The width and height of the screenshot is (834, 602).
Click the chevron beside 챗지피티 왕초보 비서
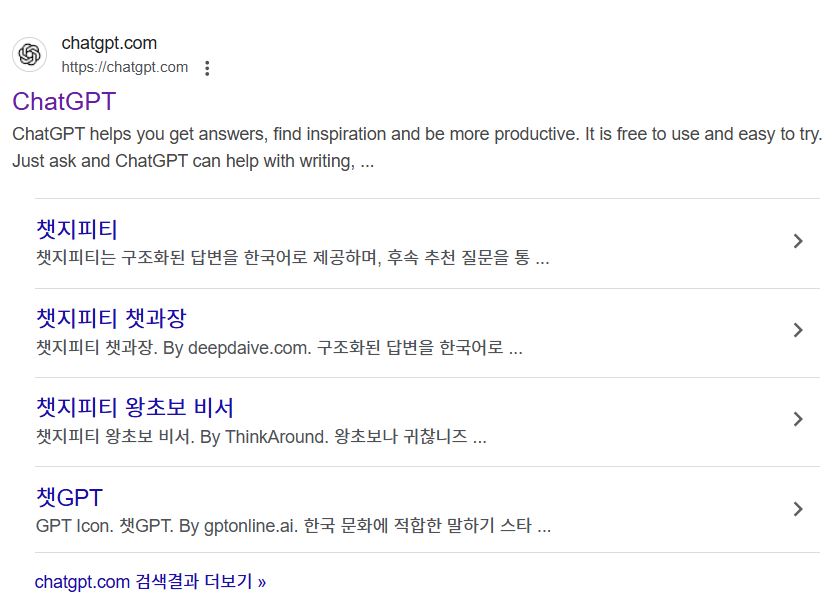click(x=797, y=418)
